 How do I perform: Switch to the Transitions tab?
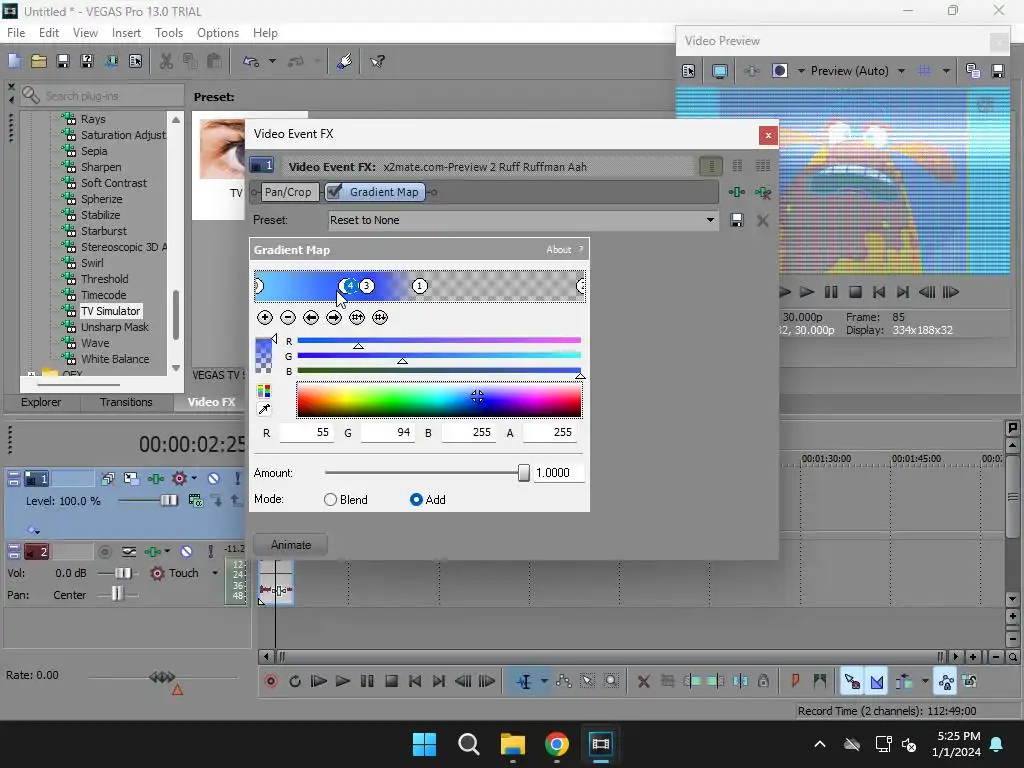[126, 402]
